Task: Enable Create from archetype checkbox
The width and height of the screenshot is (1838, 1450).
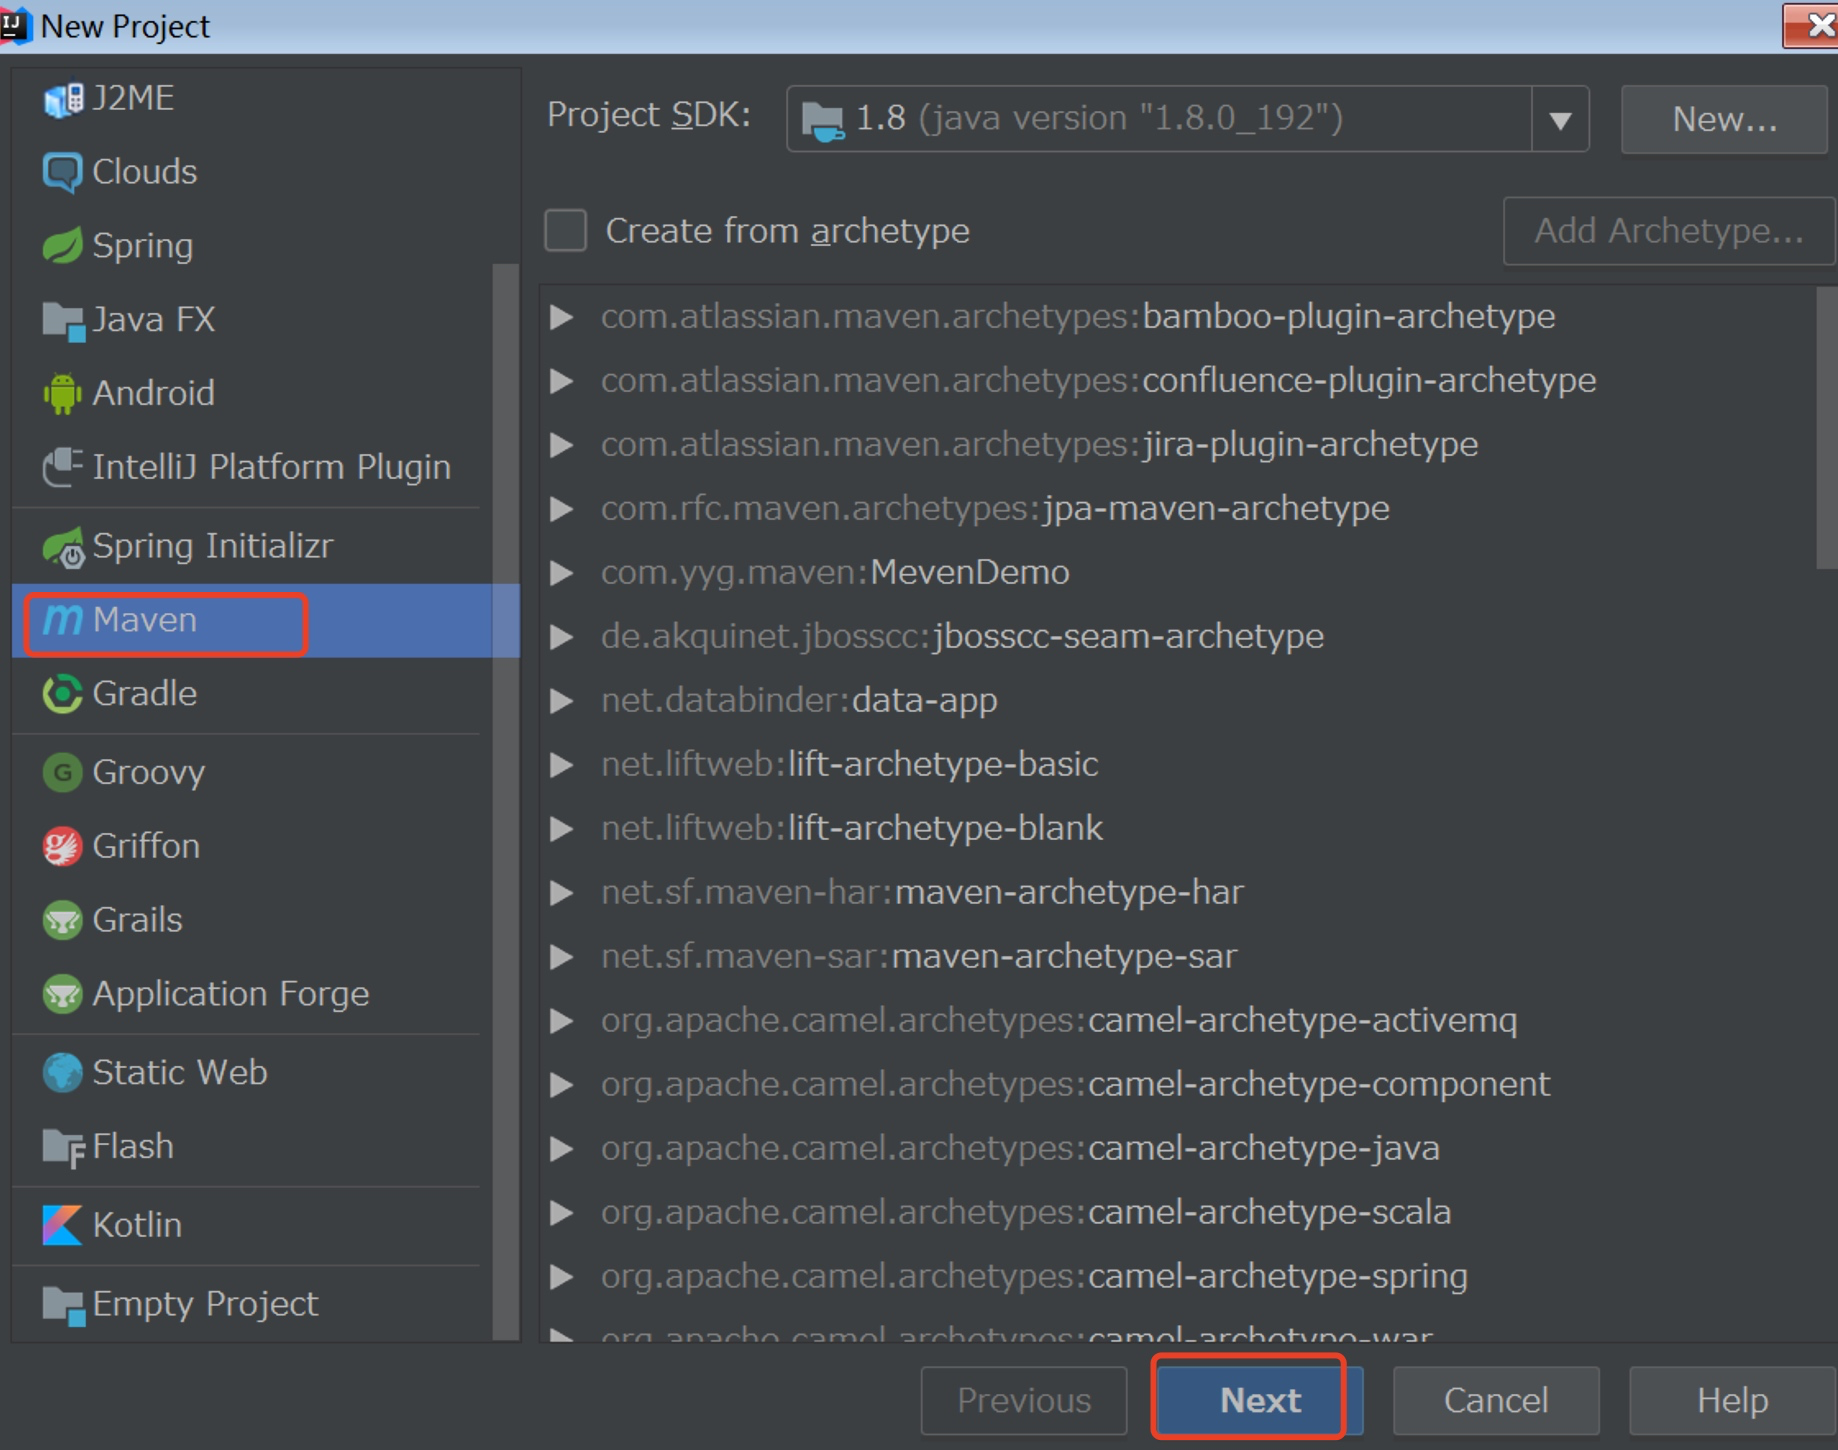Action: 566,231
